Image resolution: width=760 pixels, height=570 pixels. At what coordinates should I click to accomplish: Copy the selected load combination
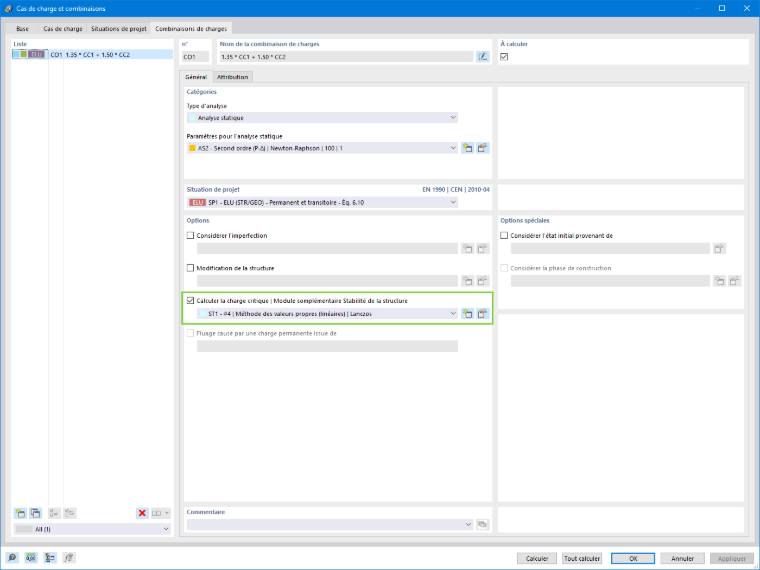click(35, 513)
